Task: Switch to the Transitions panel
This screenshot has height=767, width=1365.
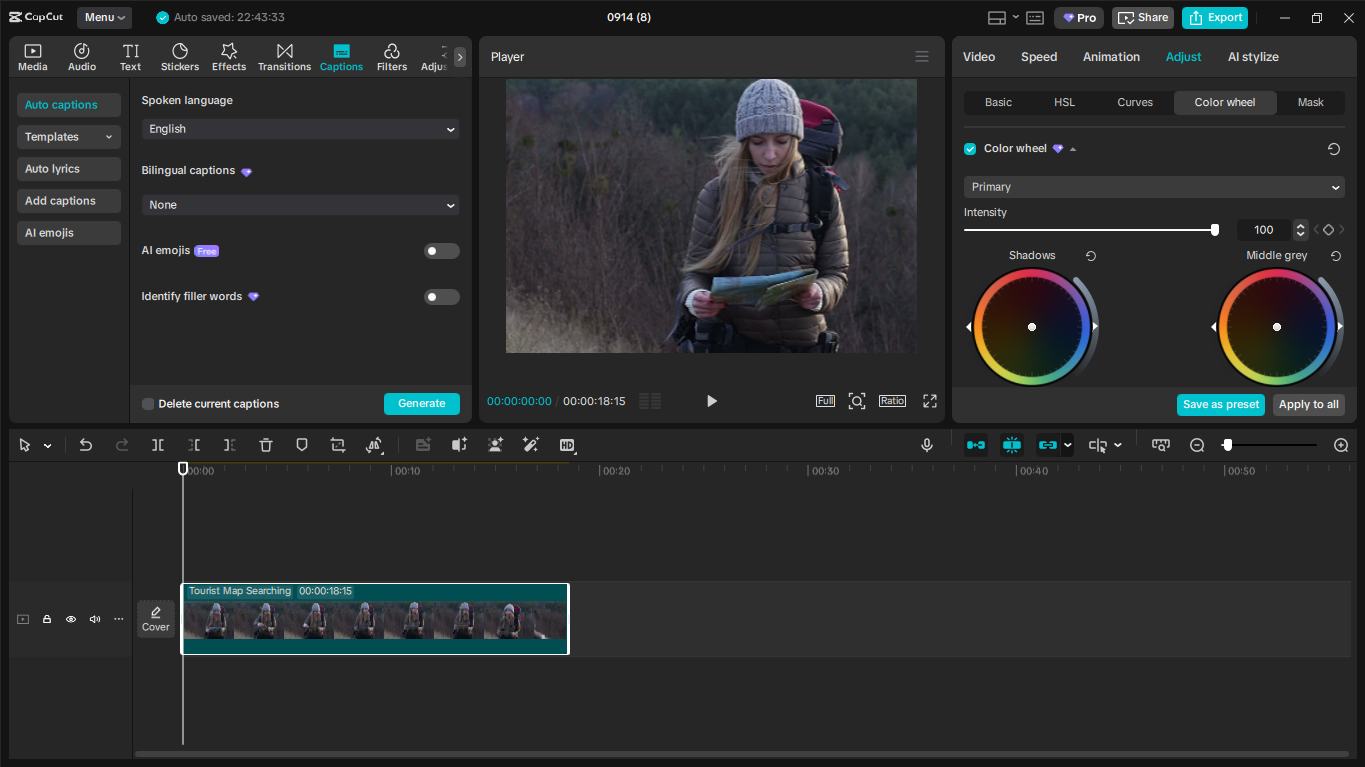Action: 284,56
